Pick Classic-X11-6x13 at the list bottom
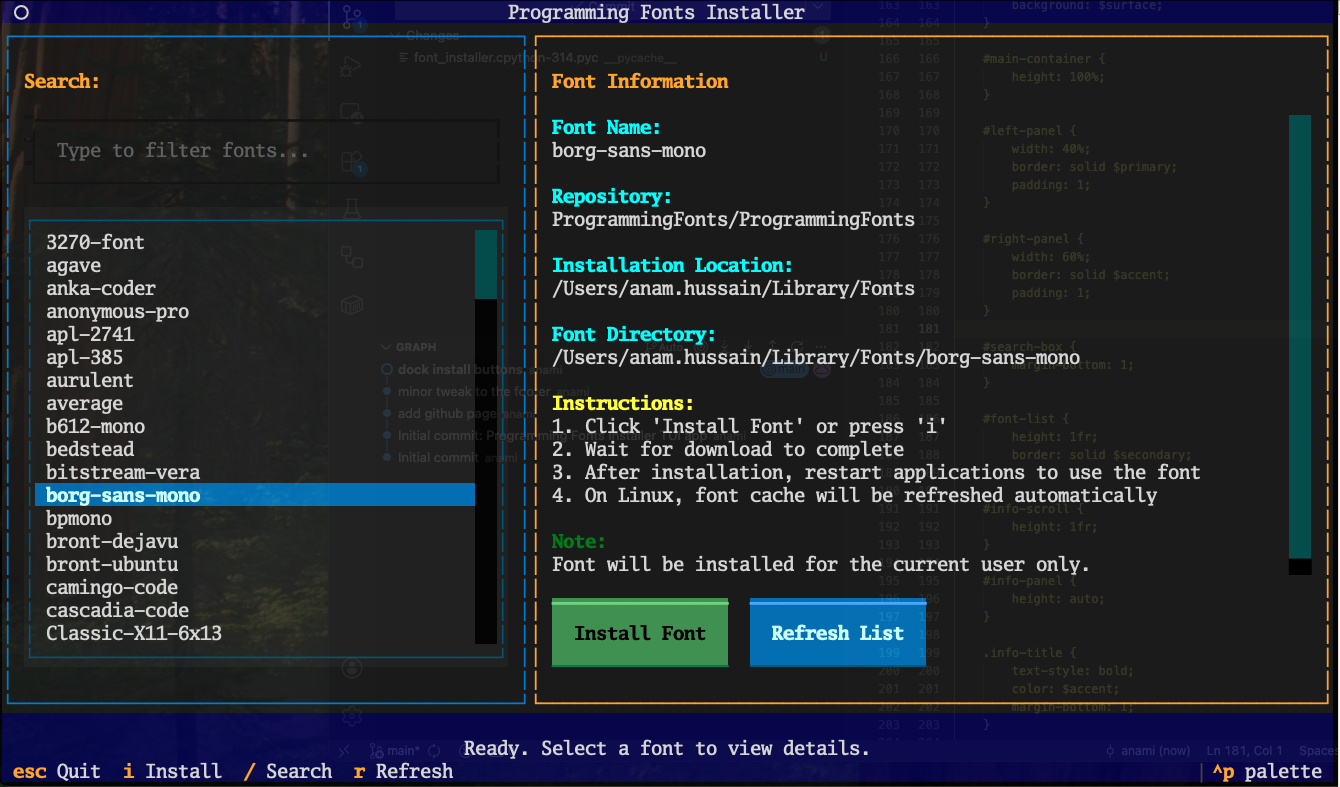The height and width of the screenshot is (787, 1340). coord(134,633)
